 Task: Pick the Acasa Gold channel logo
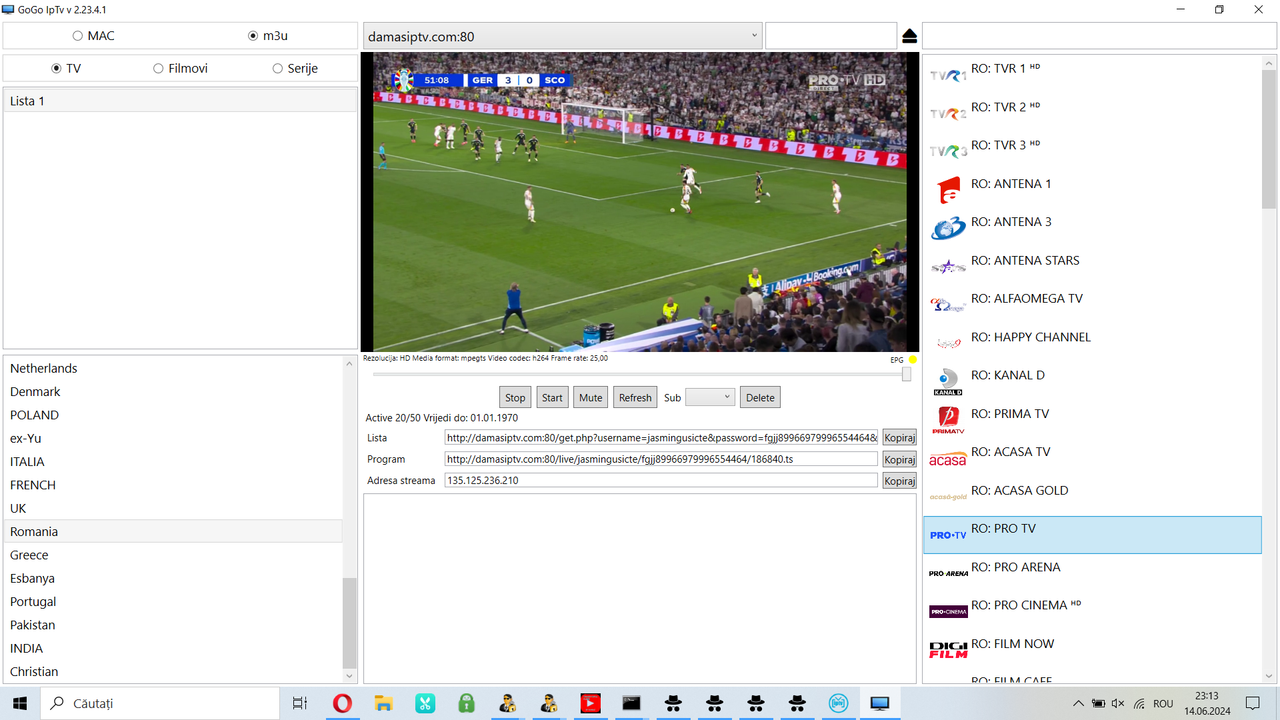[948, 496]
